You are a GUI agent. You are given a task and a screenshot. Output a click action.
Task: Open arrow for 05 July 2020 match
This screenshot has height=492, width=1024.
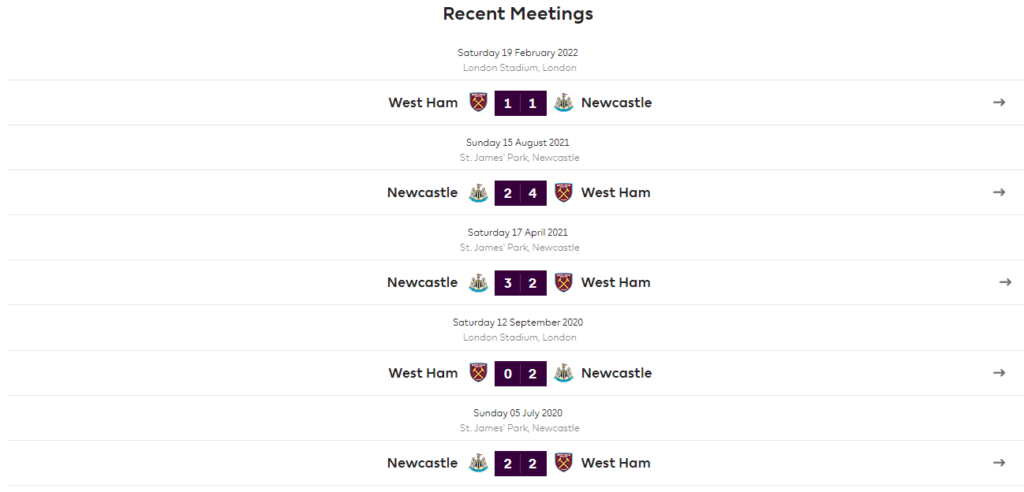(999, 463)
